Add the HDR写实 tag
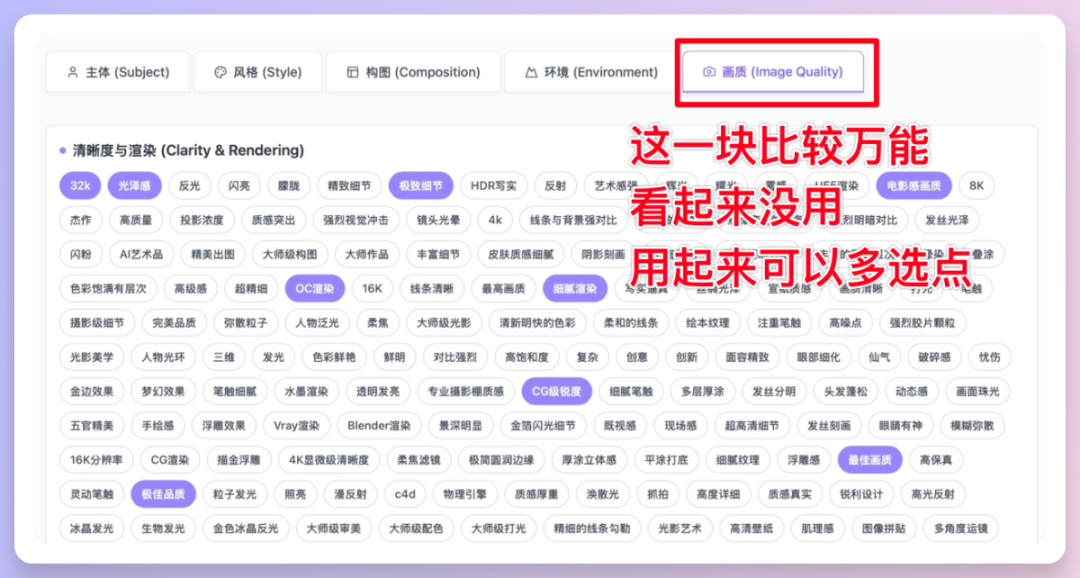This screenshot has height=578, width=1080. [x=494, y=186]
